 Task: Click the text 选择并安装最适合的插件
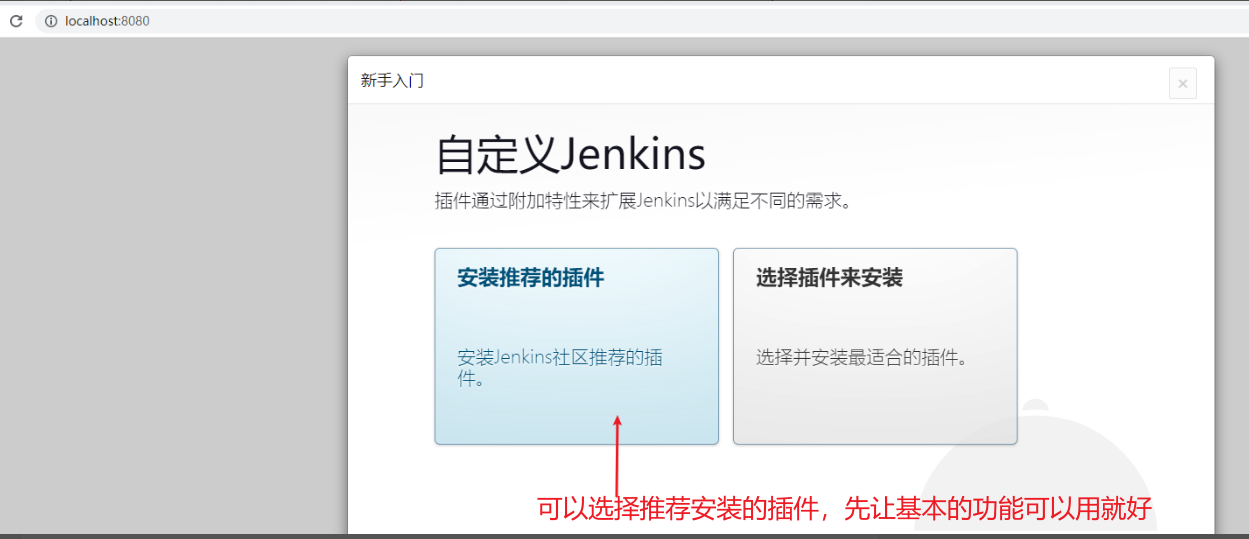(x=861, y=357)
